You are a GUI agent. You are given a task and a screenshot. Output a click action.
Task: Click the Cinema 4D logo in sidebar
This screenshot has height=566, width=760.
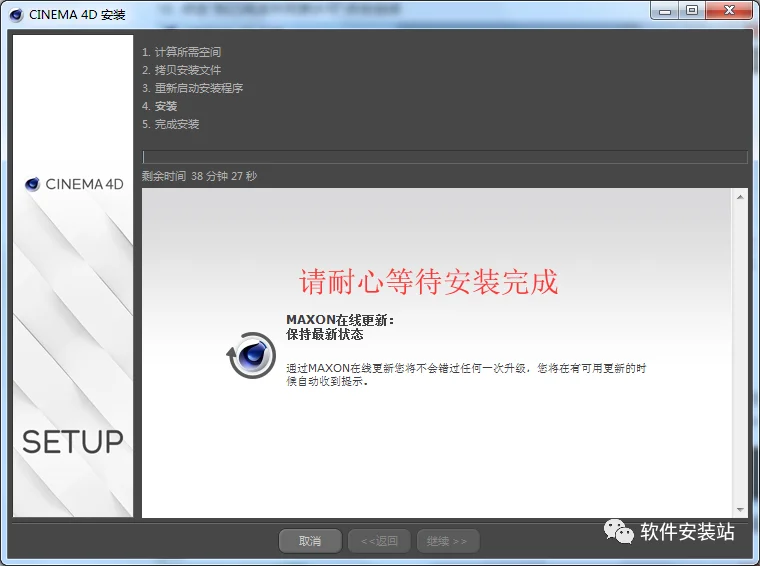[74, 184]
